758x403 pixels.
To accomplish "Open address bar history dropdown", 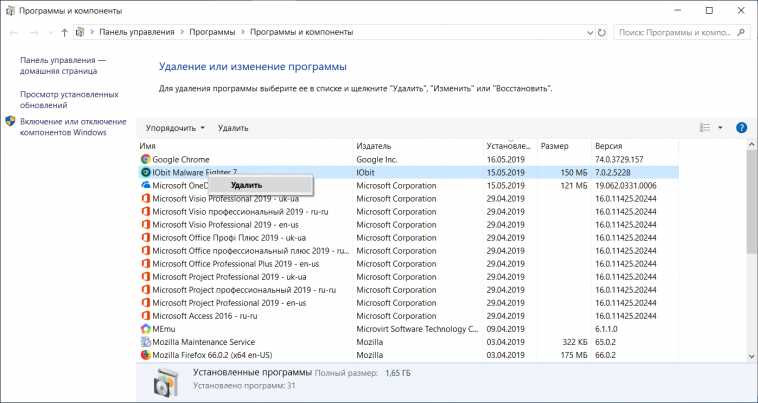I will pos(590,32).
